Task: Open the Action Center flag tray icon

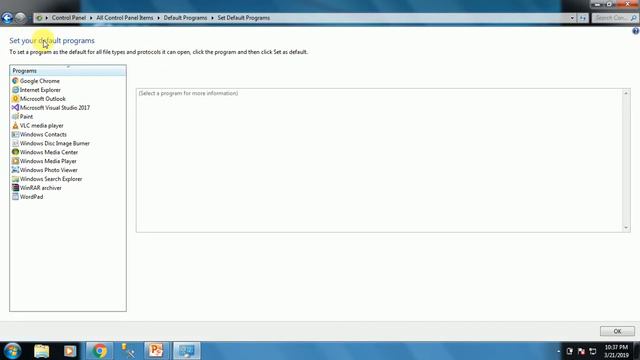Action: 581,351
